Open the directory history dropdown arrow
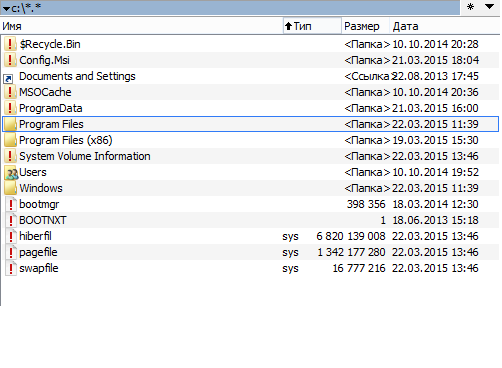 click(x=489, y=7)
